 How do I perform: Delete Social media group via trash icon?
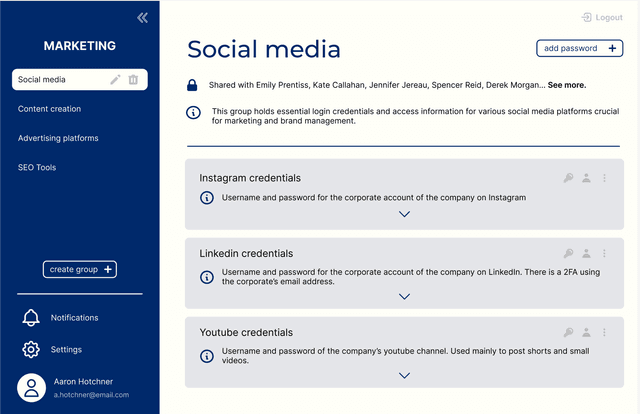pyautogui.click(x=134, y=79)
